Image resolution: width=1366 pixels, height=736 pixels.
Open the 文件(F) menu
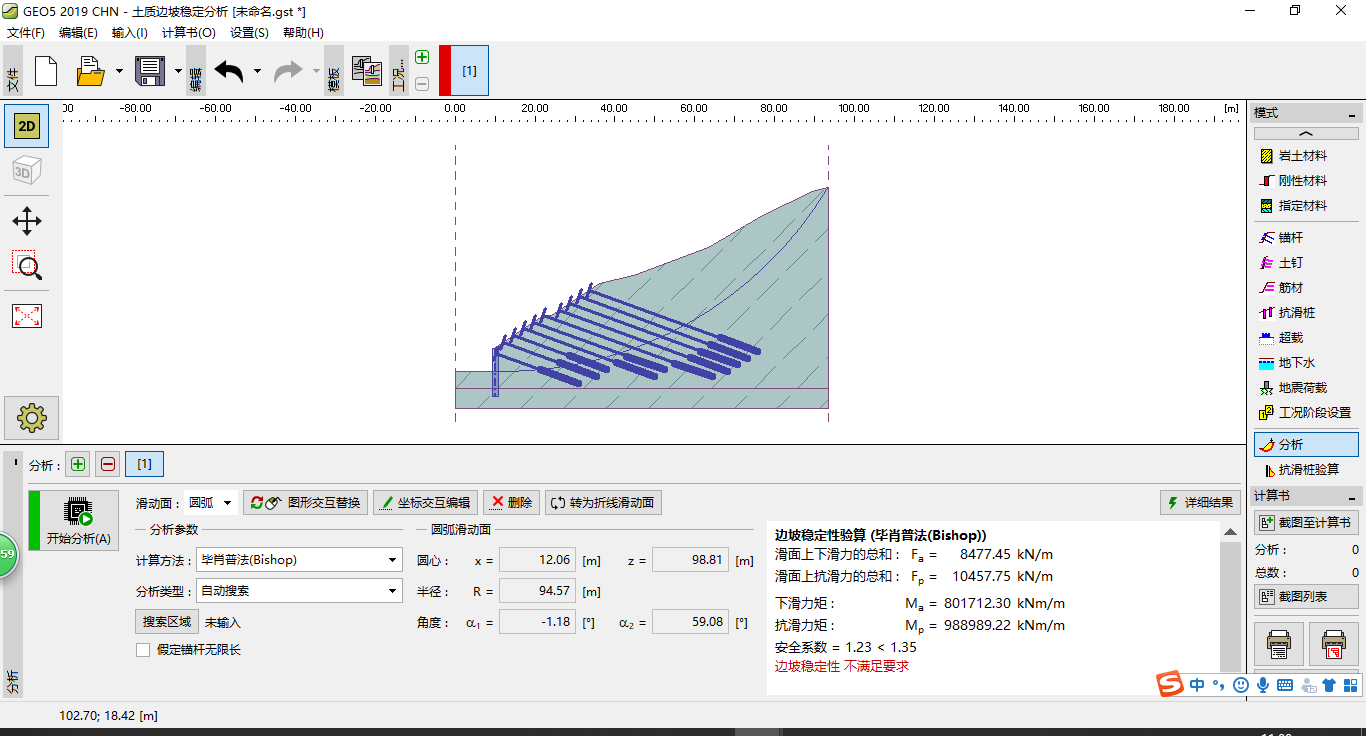tap(26, 33)
